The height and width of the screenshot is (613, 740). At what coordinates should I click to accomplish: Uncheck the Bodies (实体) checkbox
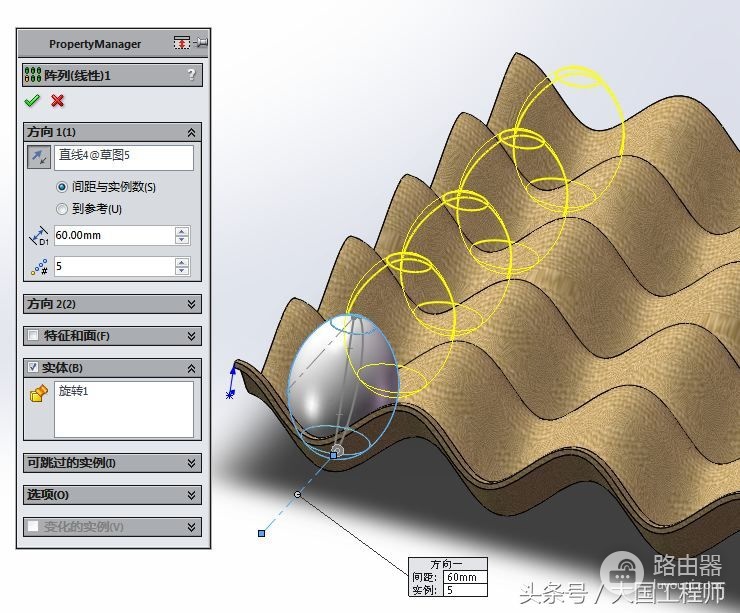click(33, 367)
